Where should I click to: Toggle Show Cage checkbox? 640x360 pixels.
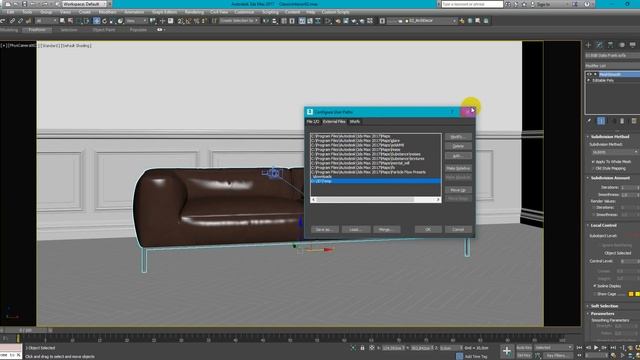coord(594,294)
